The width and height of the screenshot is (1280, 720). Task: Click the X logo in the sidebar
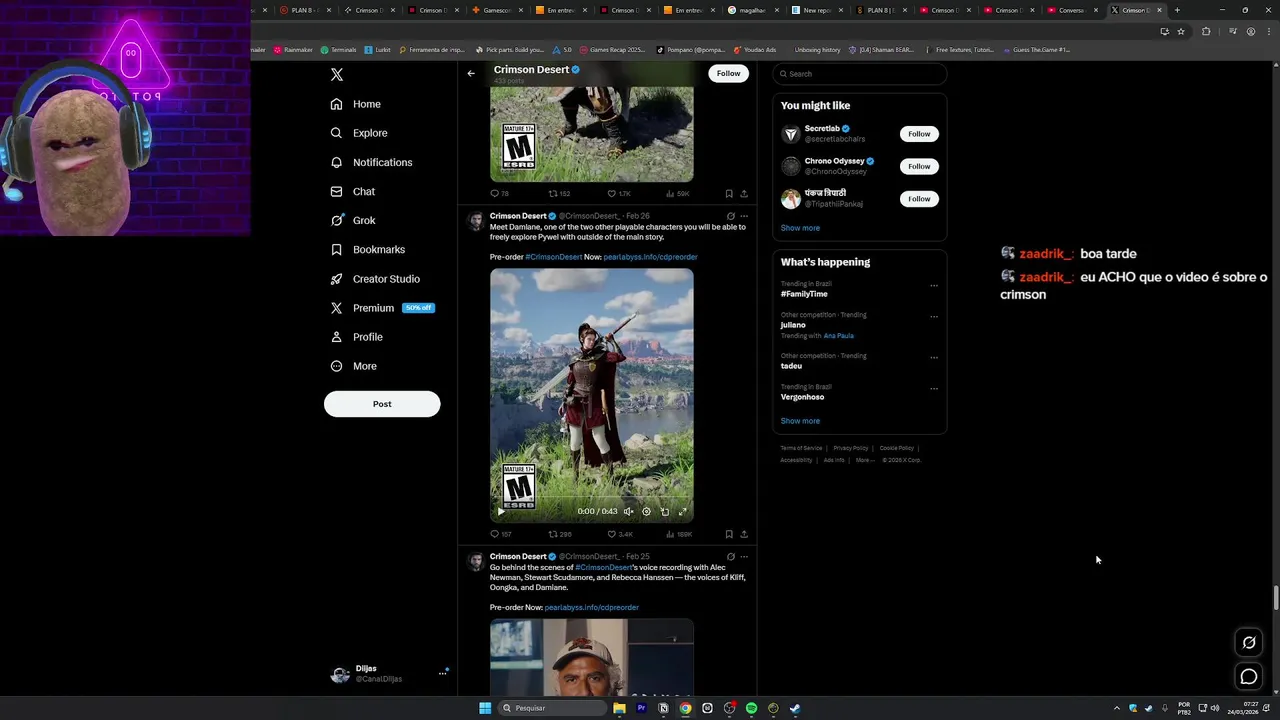[x=337, y=75]
